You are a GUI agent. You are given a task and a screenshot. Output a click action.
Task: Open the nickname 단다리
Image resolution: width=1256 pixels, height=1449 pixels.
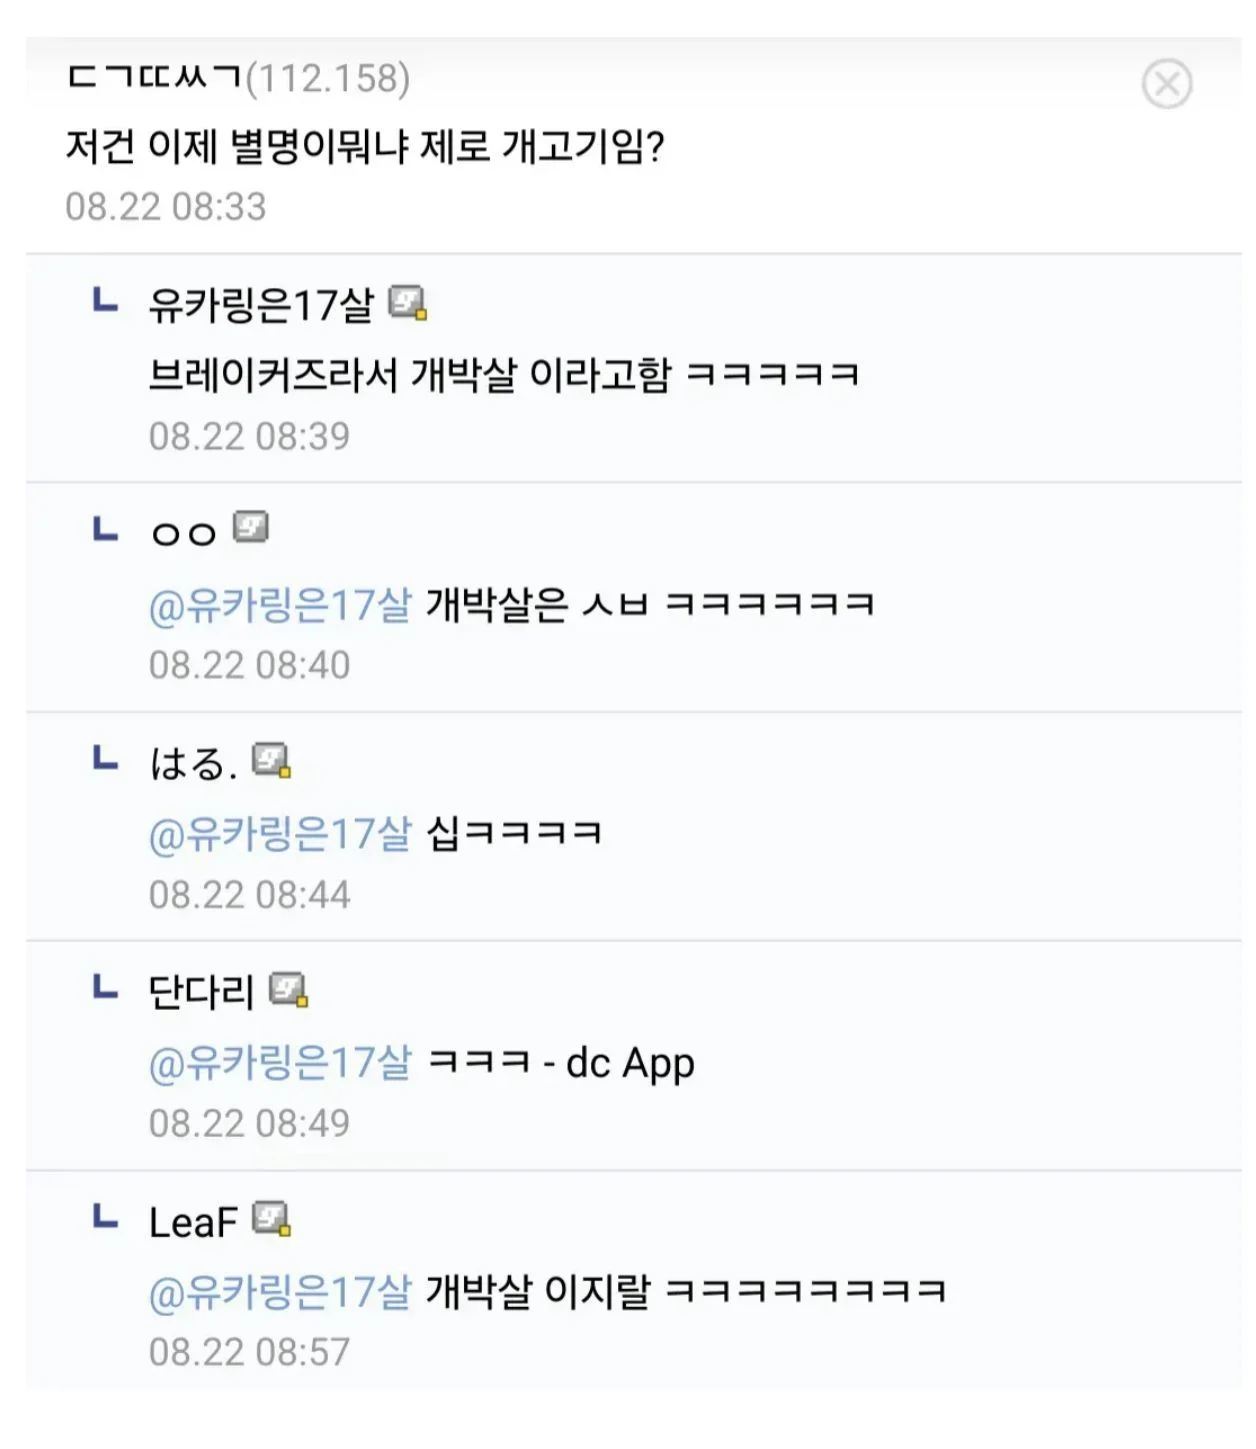201,992
